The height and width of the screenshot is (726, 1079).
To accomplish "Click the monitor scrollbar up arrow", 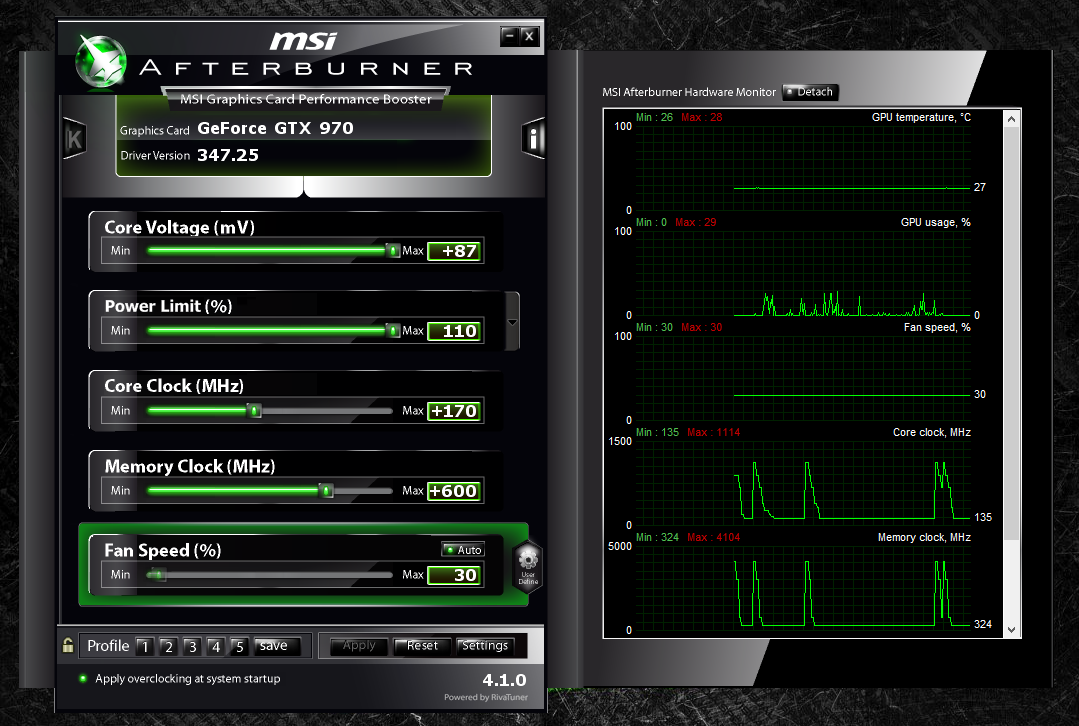I will click(1011, 119).
